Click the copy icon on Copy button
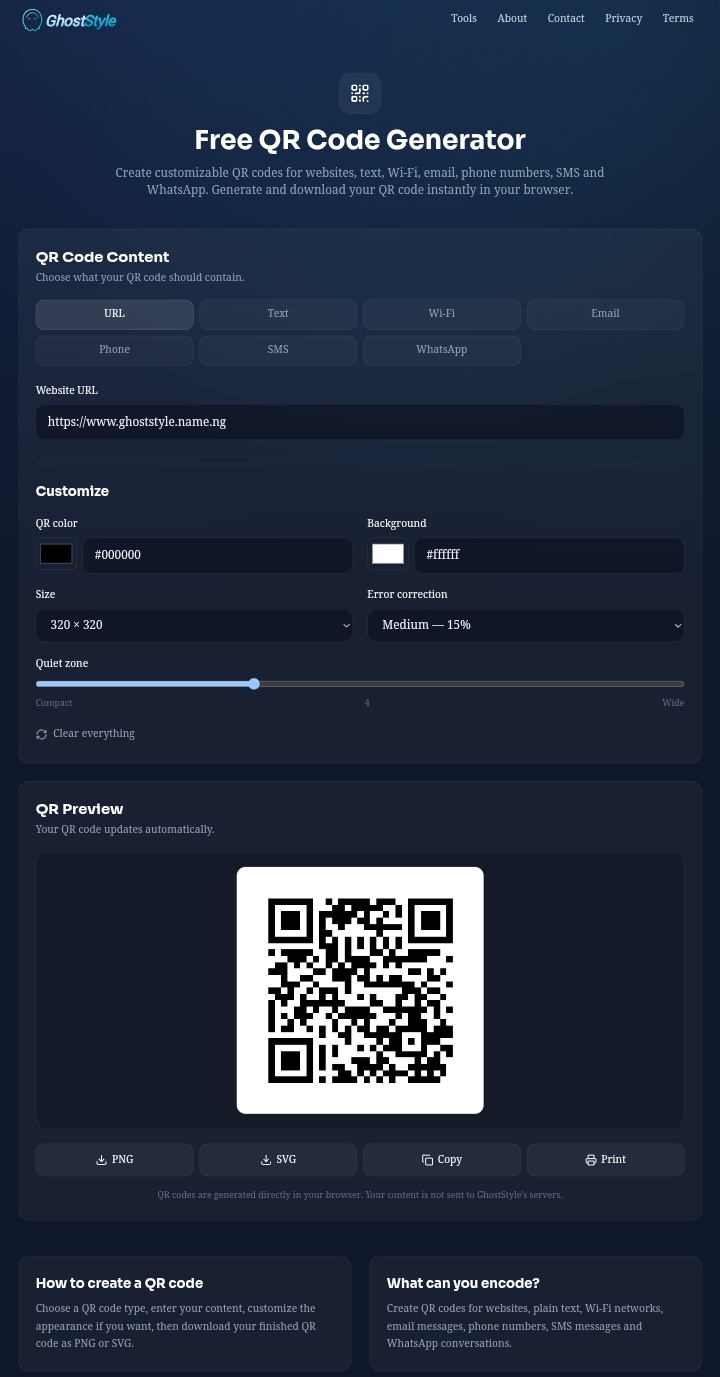The height and width of the screenshot is (1377, 720). [x=428, y=1160]
